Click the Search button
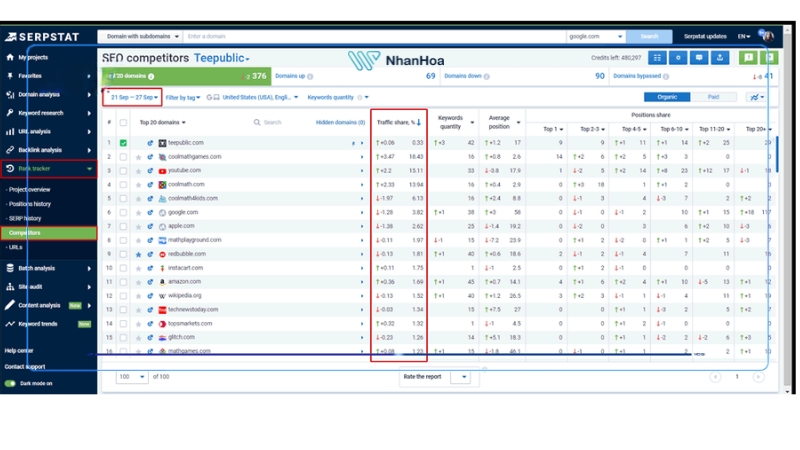The height and width of the screenshot is (450, 800). point(649,36)
